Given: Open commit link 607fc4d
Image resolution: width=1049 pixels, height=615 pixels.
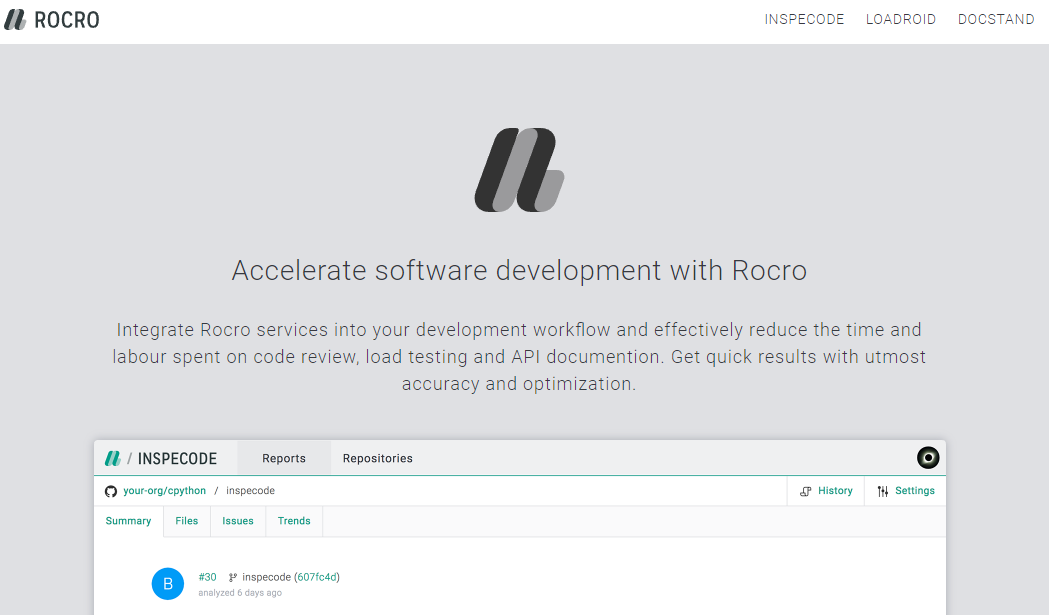Looking at the screenshot, I should 317,577.
